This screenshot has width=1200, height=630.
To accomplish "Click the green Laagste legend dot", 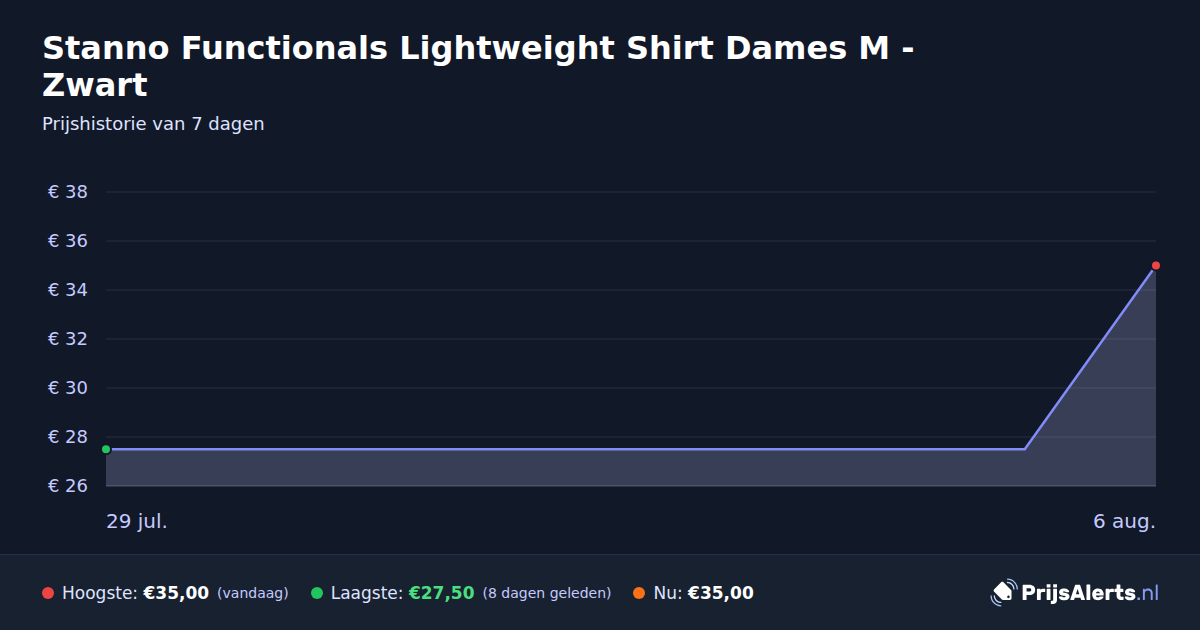I will tap(317, 593).
